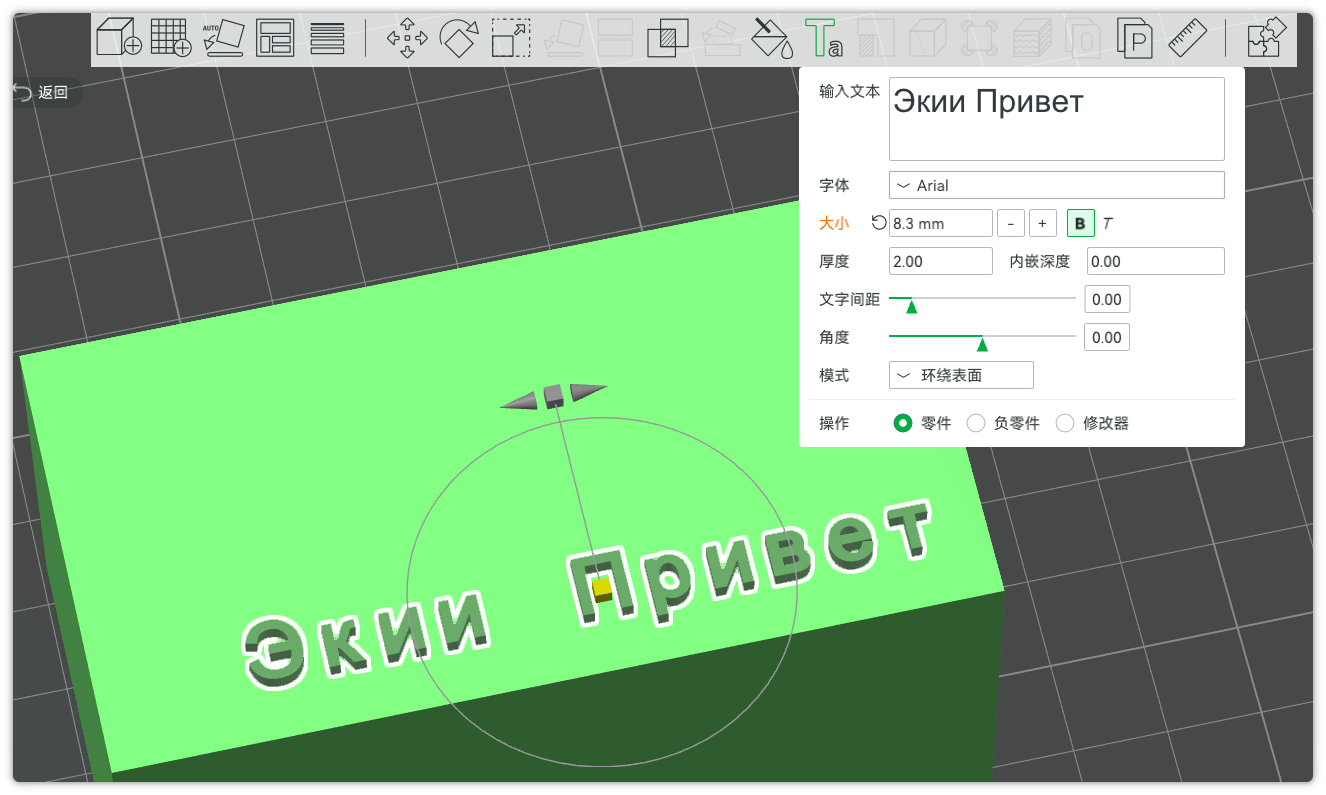The width and height of the screenshot is (1326, 795).
Task: Select the Move tool arrows icon
Action: pyautogui.click(x=407, y=39)
